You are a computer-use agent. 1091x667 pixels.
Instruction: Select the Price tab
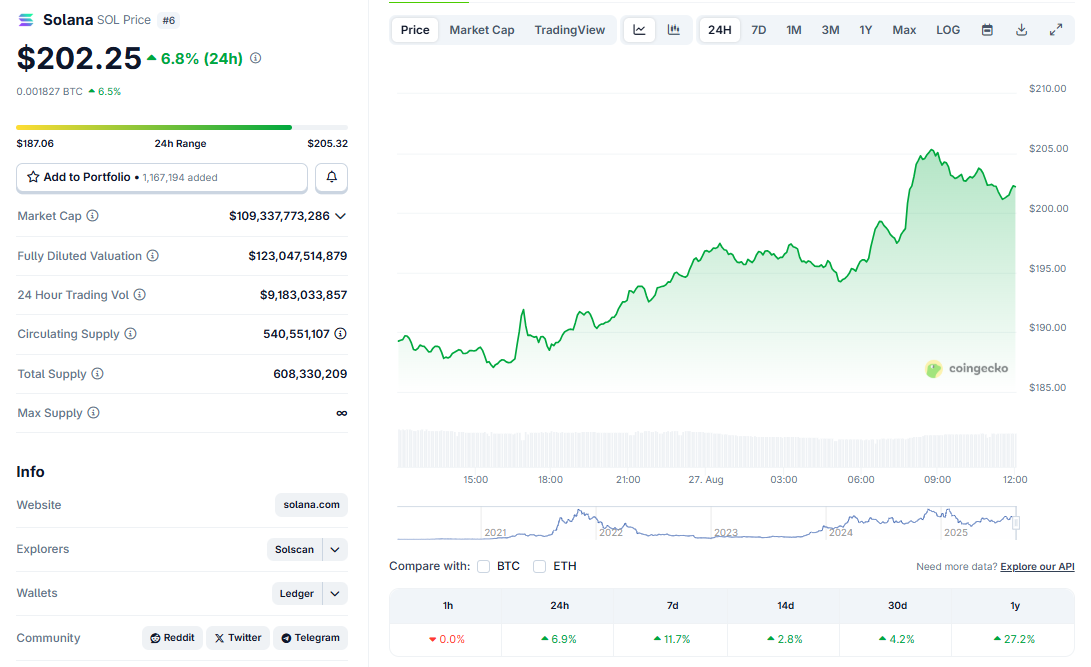coord(415,30)
